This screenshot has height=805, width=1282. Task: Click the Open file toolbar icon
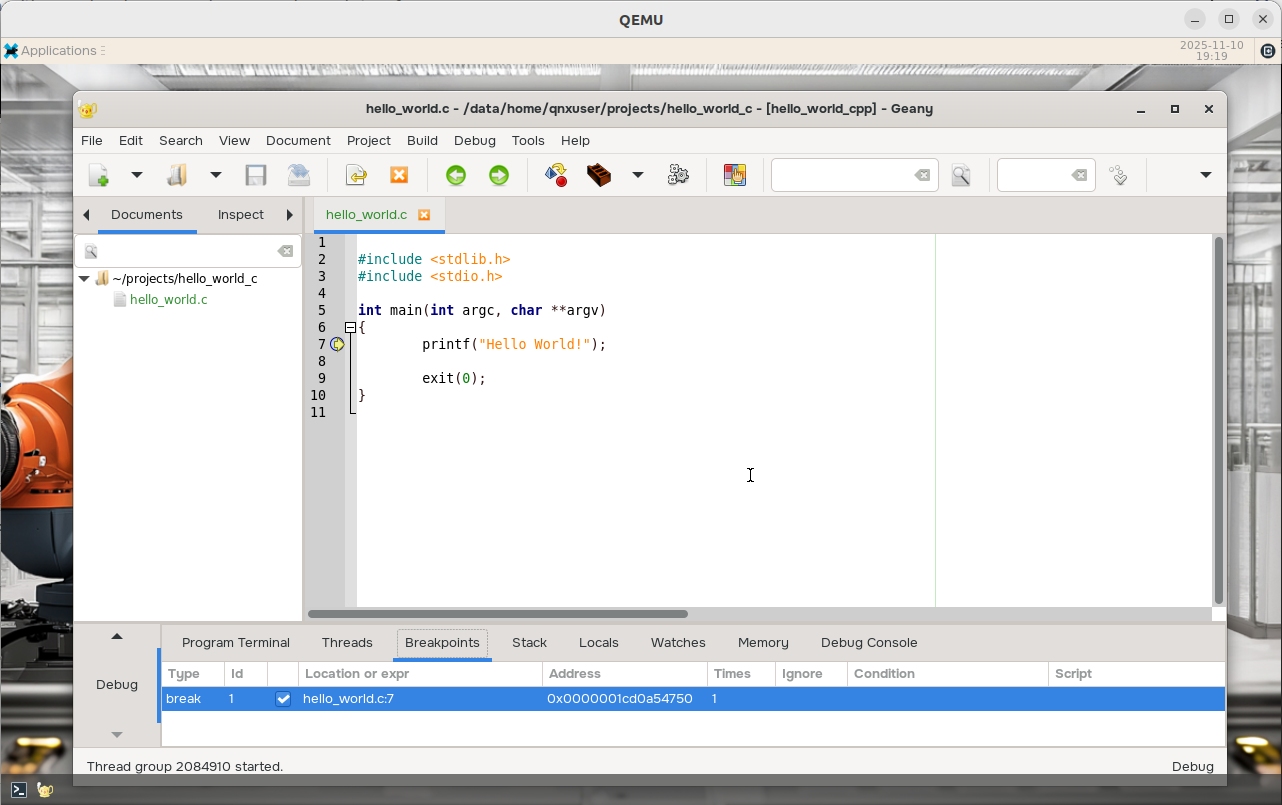pyautogui.click(x=177, y=175)
